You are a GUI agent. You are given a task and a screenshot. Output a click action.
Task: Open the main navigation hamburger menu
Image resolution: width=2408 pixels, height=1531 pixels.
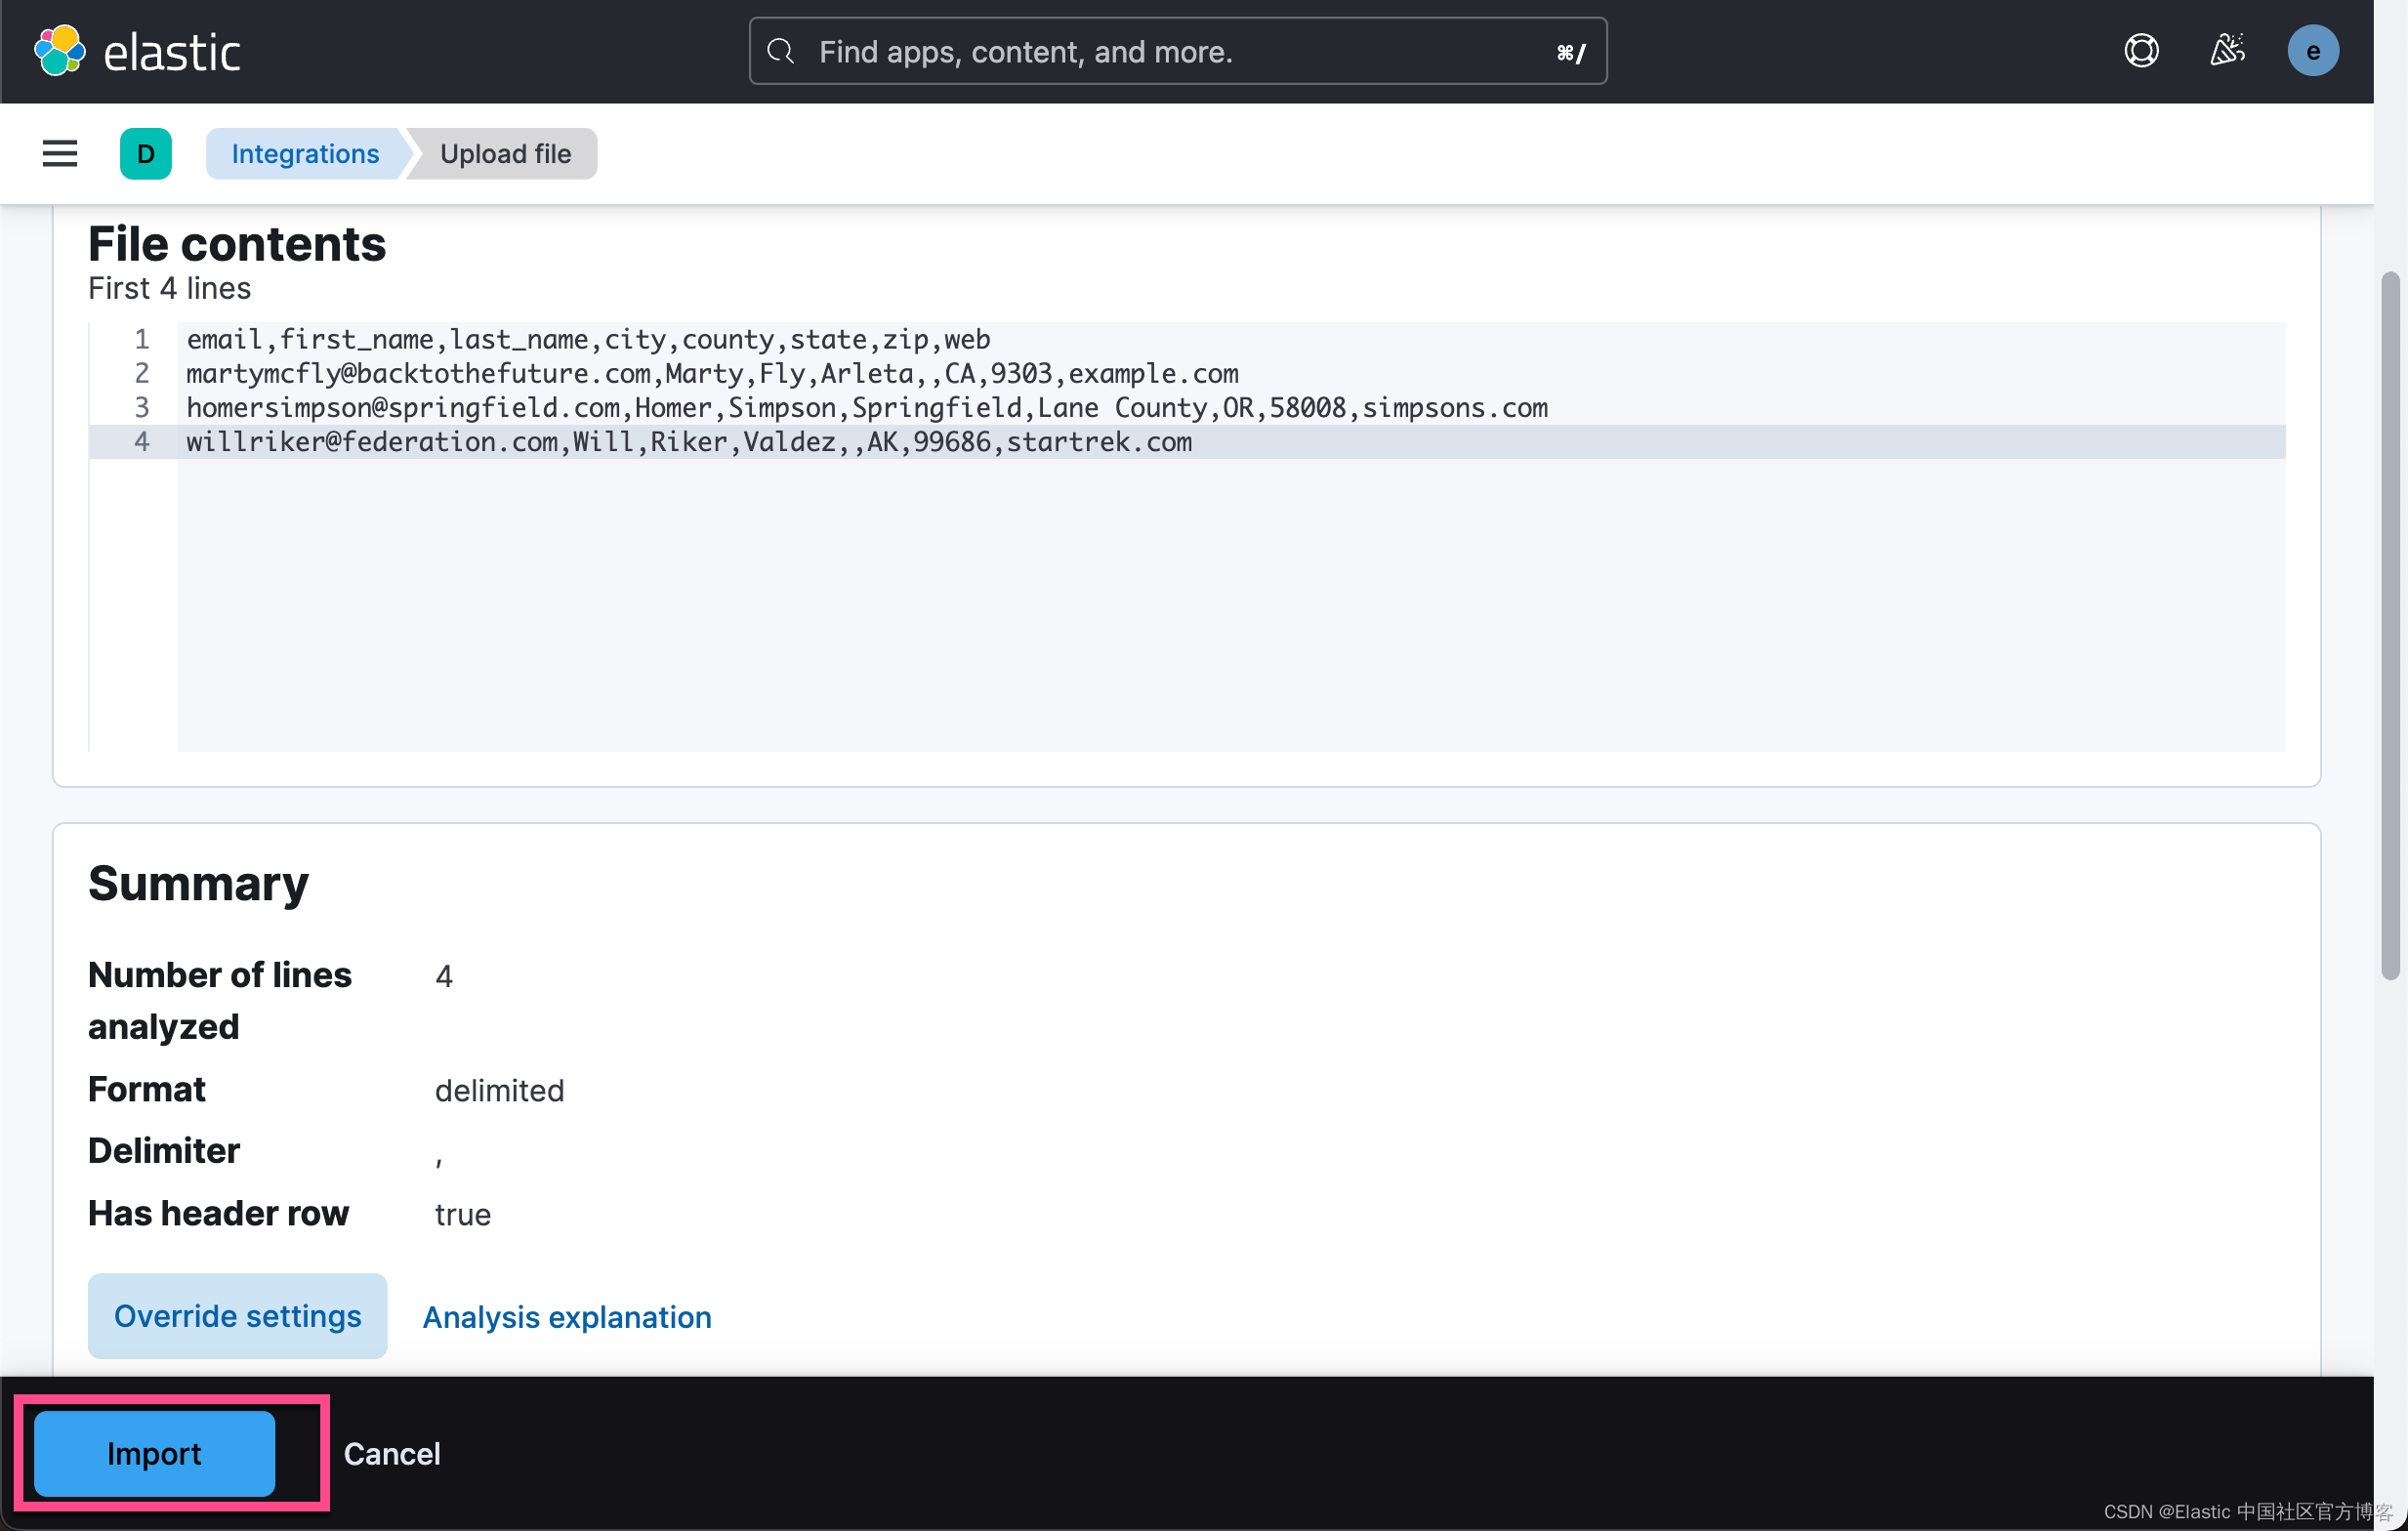point(59,153)
